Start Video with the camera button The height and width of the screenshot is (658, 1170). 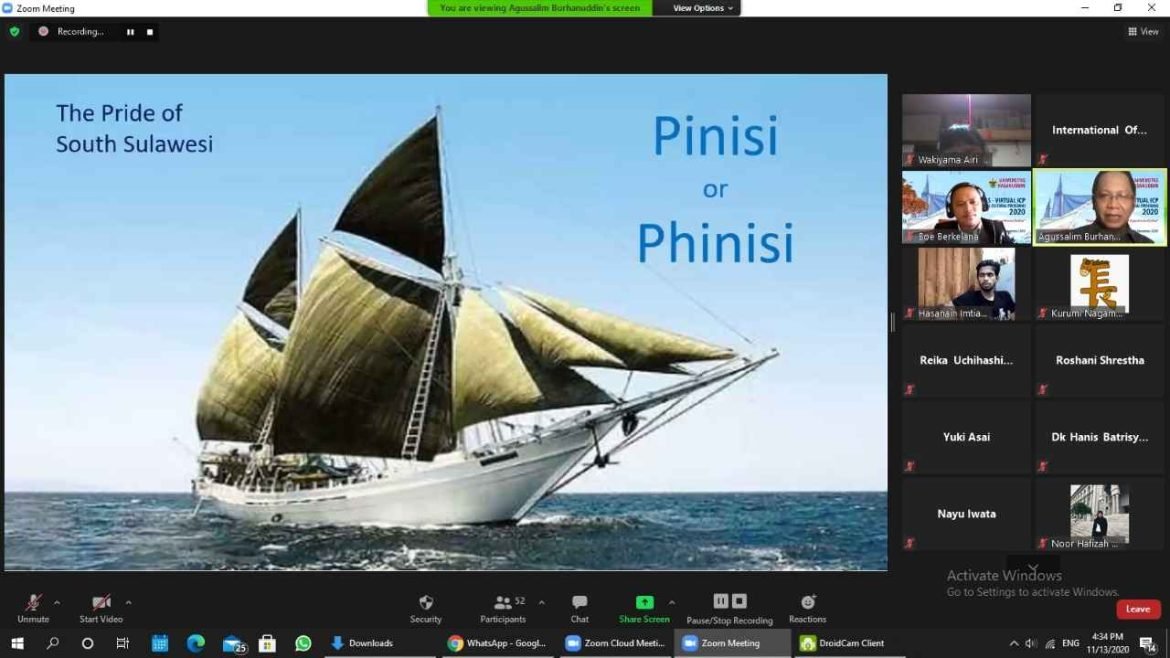(101, 603)
